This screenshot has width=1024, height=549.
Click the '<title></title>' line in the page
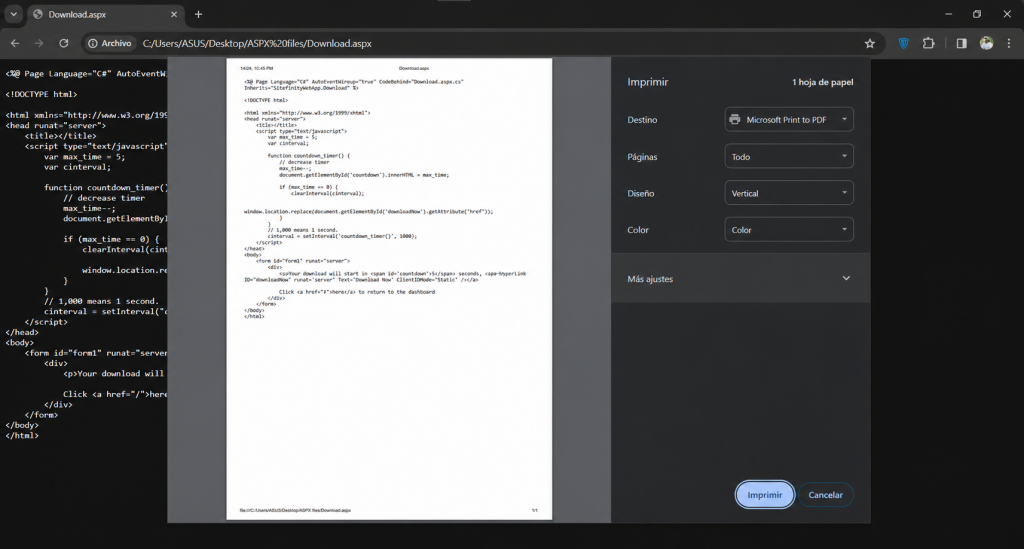60,136
